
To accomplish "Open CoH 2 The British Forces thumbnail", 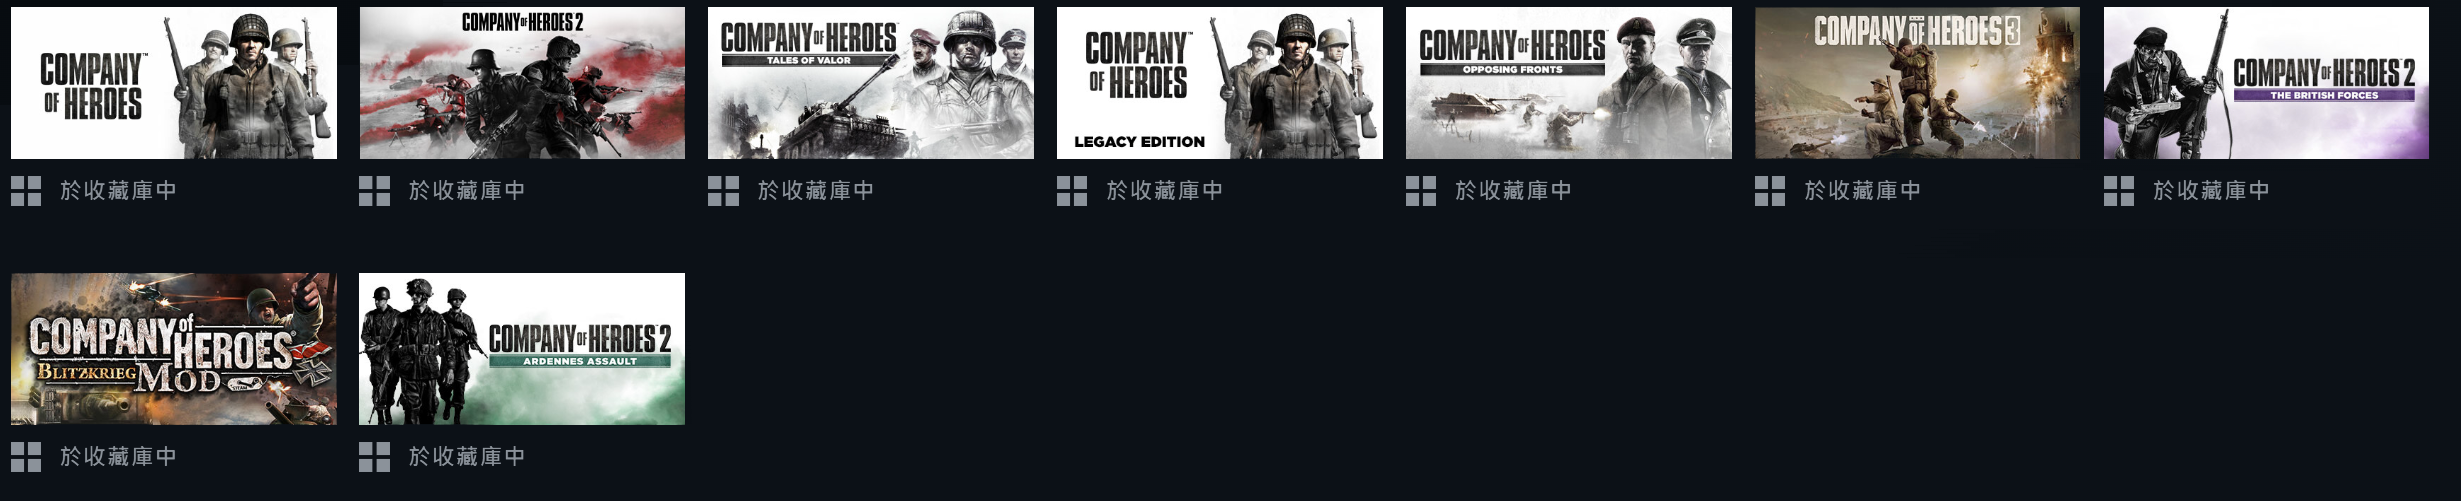I will click(x=2266, y=83).
